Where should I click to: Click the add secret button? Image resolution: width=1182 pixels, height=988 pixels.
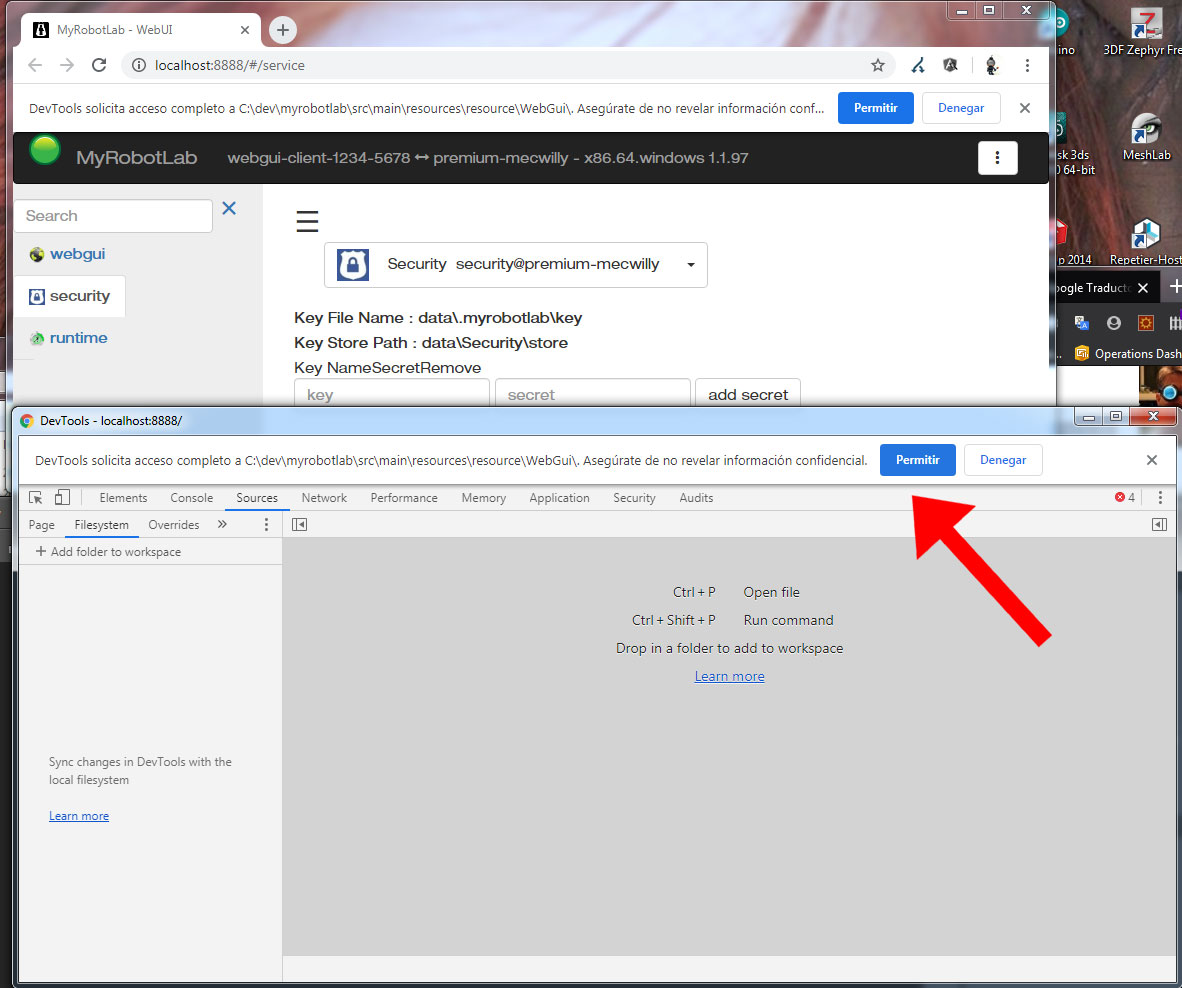[x=747, y=393]
